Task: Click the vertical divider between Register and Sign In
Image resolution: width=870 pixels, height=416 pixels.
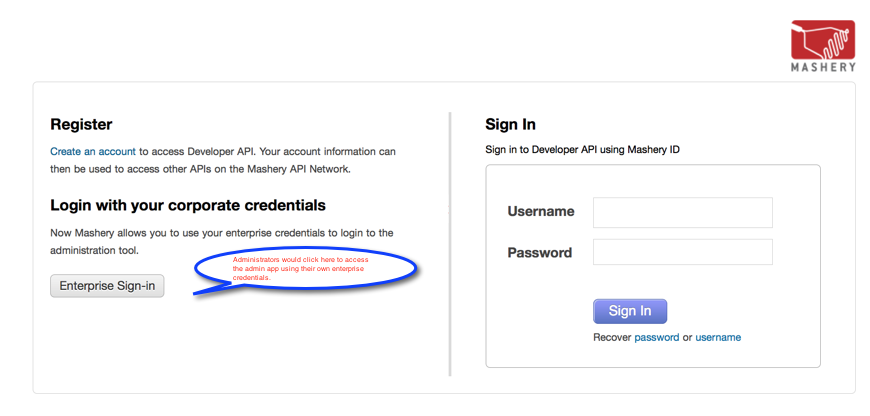Action: [x=450, y=244]
